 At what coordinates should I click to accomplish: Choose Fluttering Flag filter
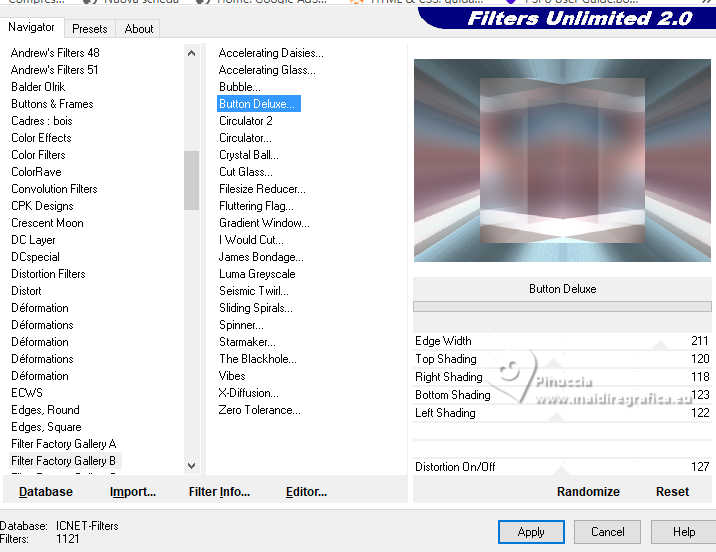[x=256, y=206]
